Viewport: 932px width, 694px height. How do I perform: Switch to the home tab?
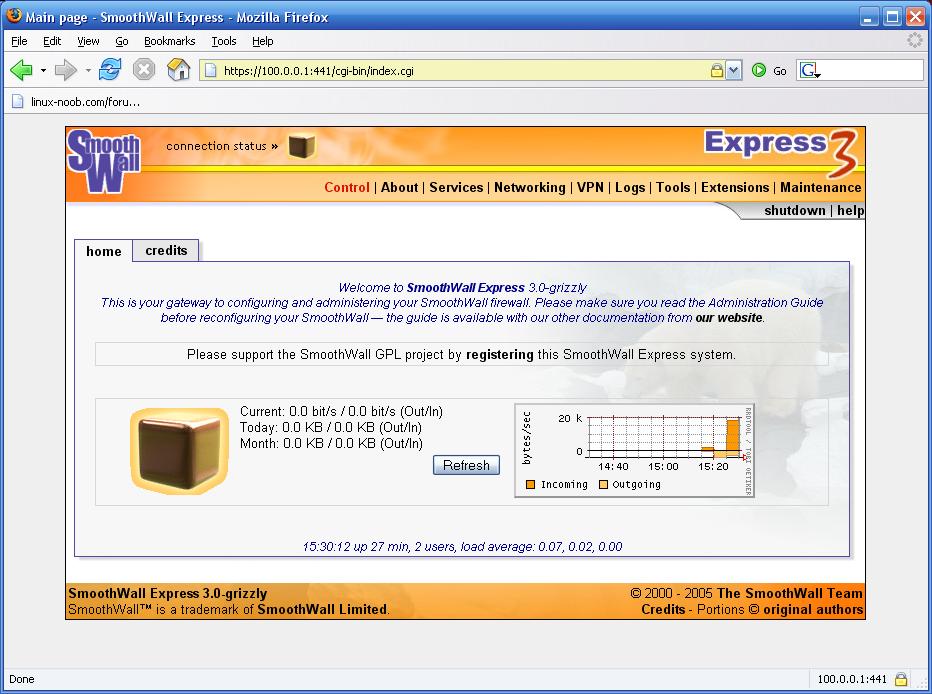pyautogui.click(x=103, y=251)
